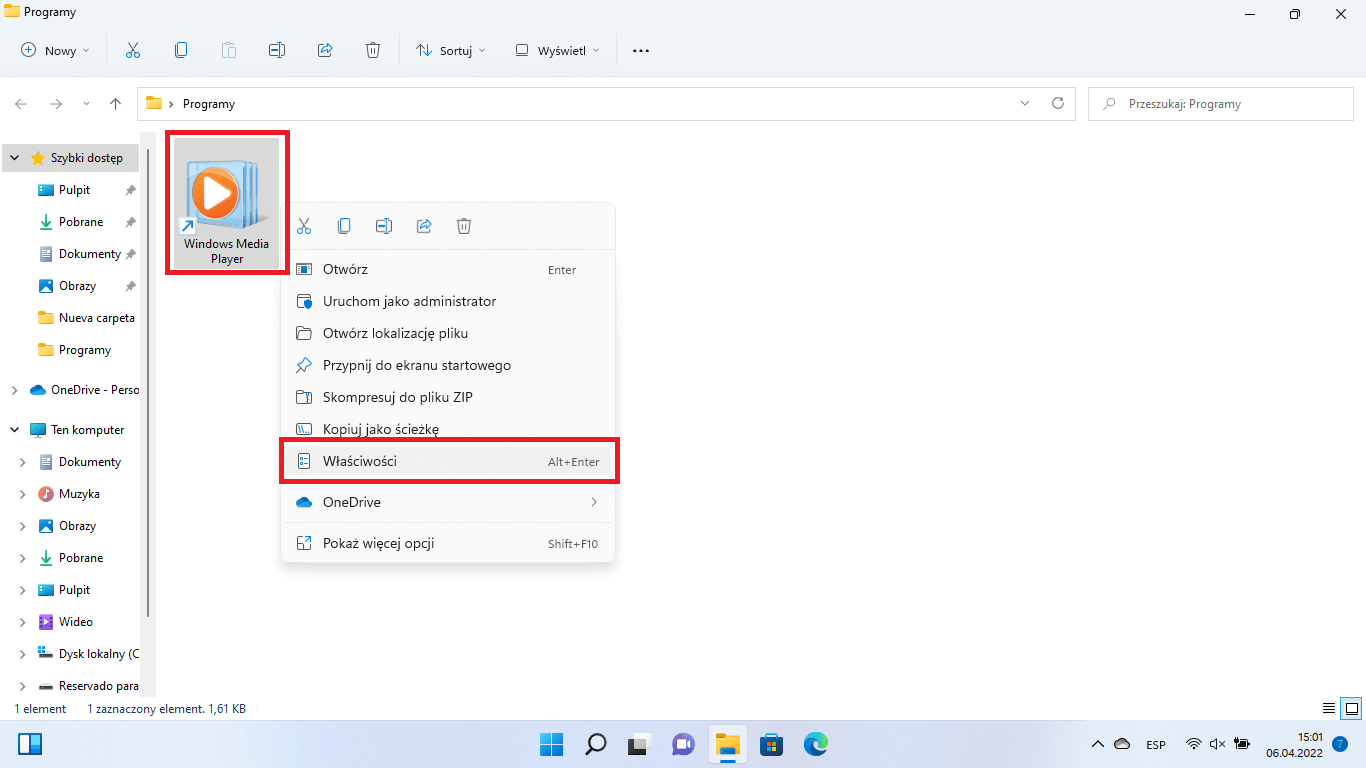The image size is (1366, 768).
Task: Choose Pokaż więcej opcji
Action: point(448,543)
